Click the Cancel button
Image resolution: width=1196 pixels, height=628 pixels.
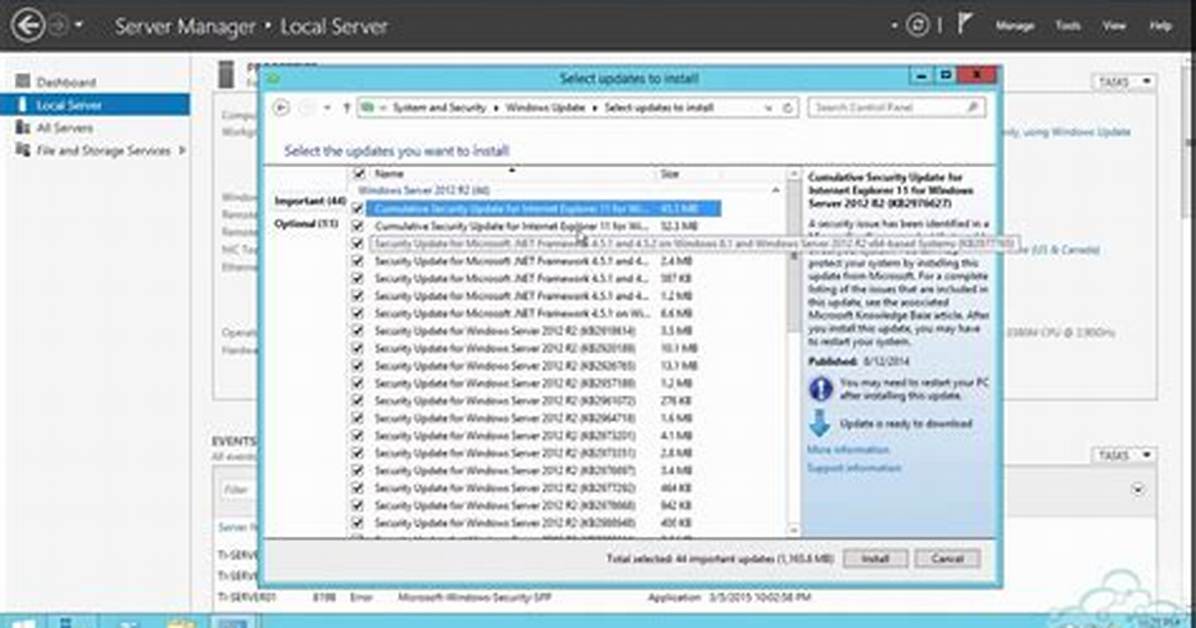[947, 559]
